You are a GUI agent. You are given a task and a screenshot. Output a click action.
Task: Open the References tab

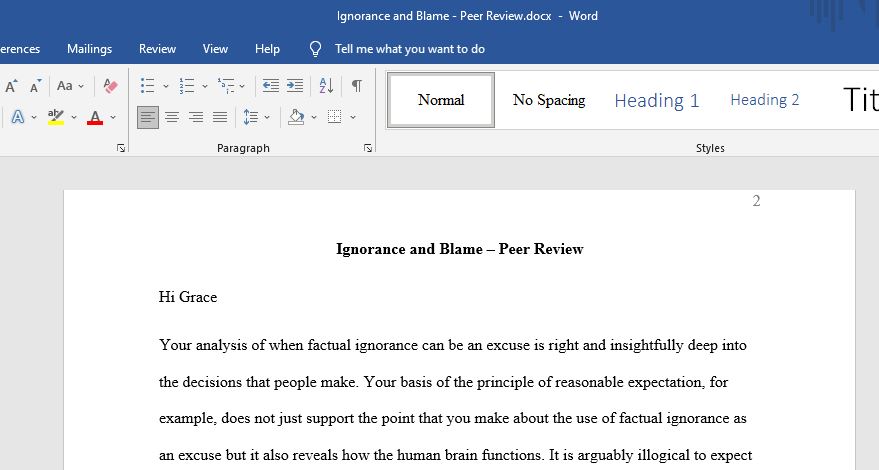click(20, 49)
